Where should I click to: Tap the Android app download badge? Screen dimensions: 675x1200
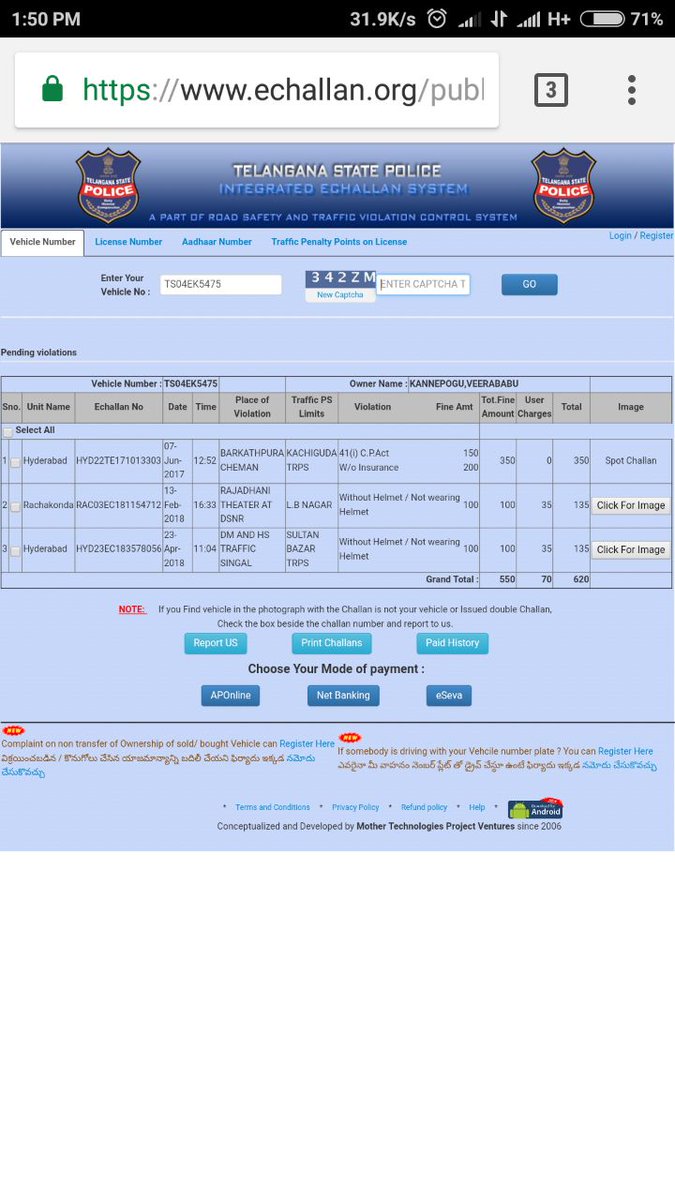point(535,808)
